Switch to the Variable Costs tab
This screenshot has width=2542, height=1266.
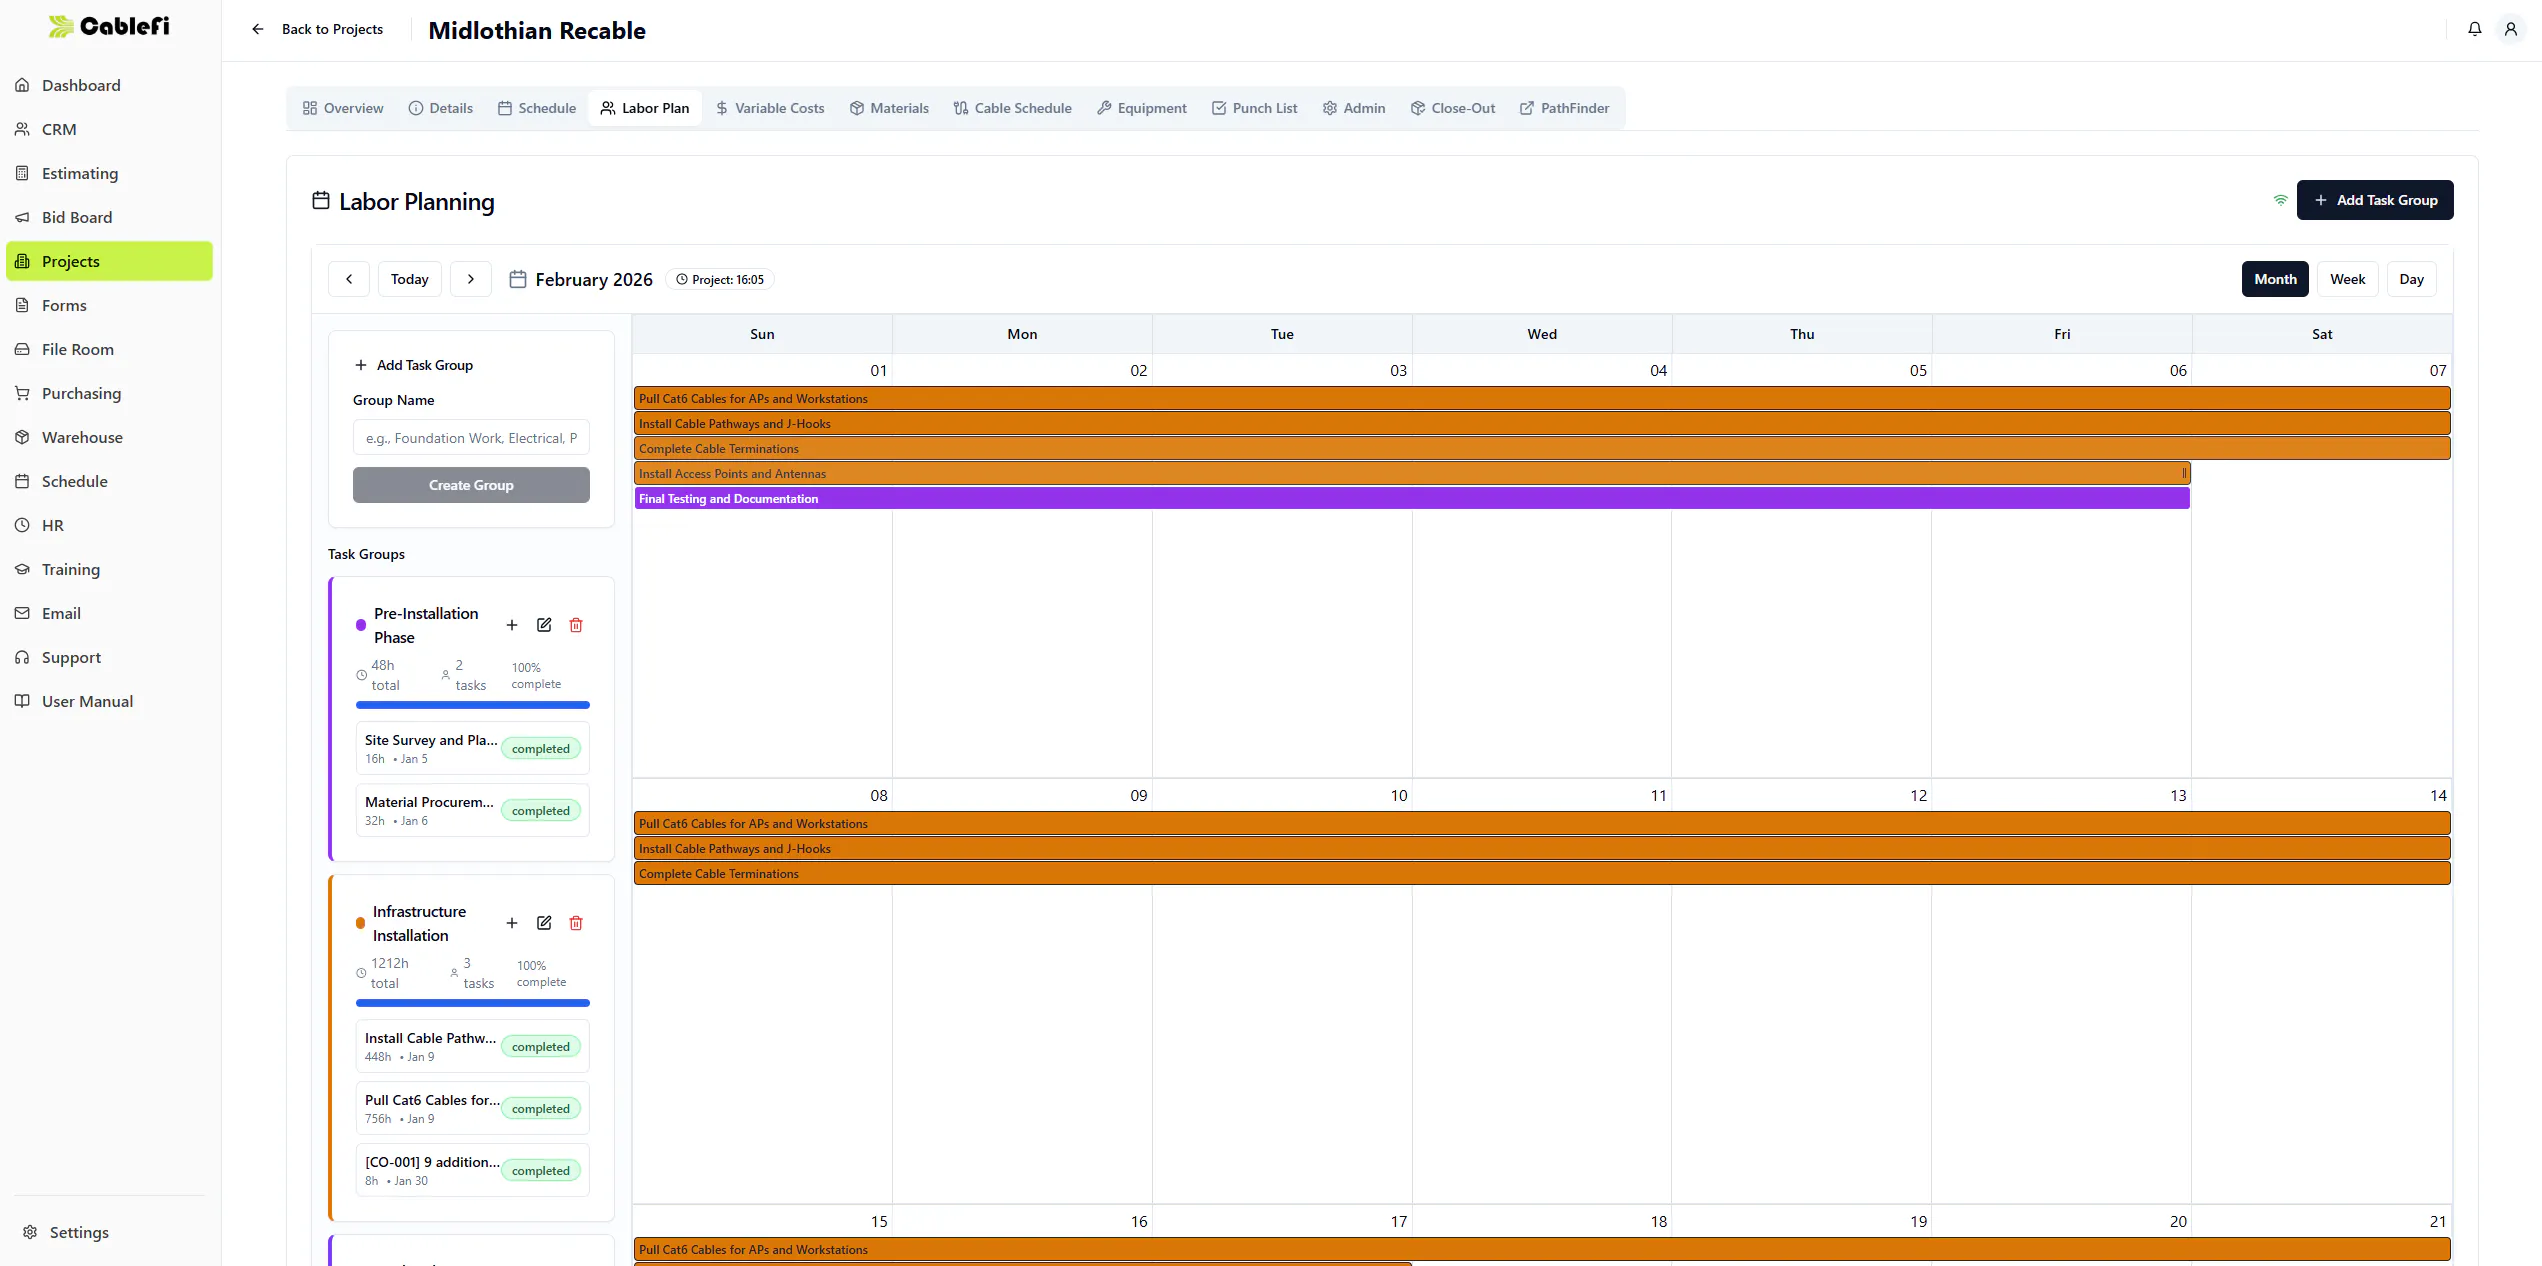(770, 108)
